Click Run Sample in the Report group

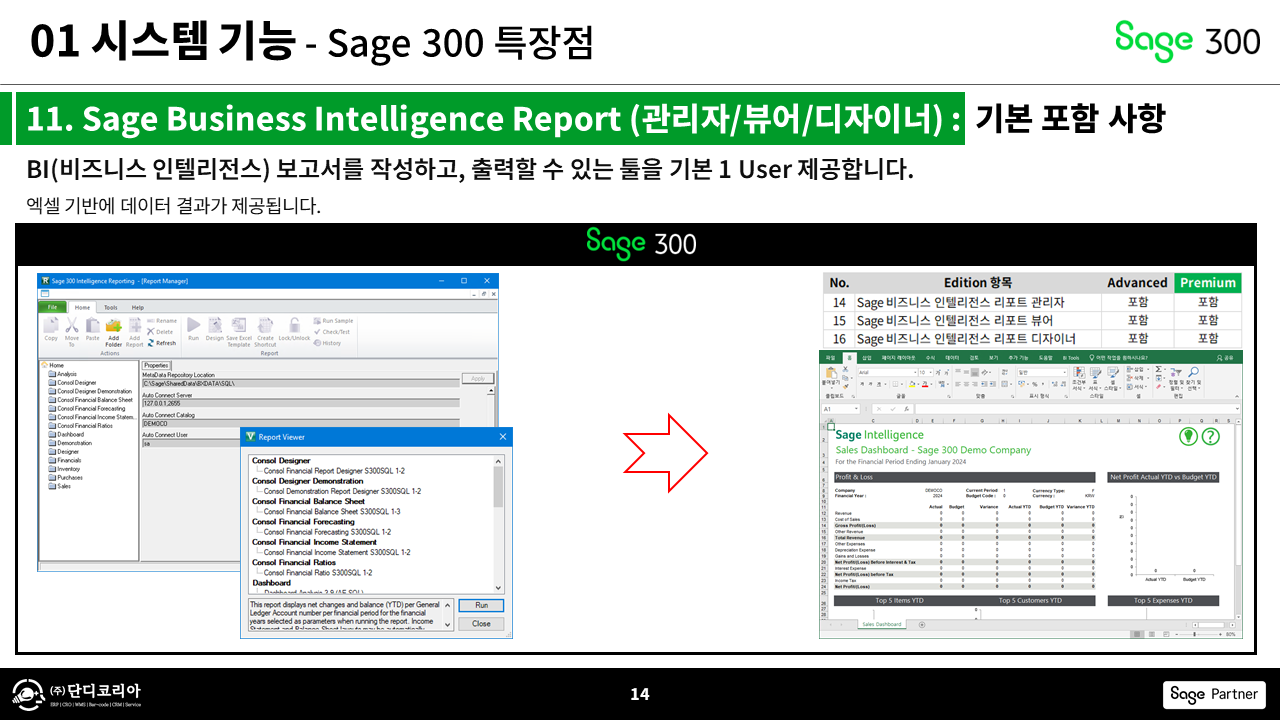coord(334,321)
